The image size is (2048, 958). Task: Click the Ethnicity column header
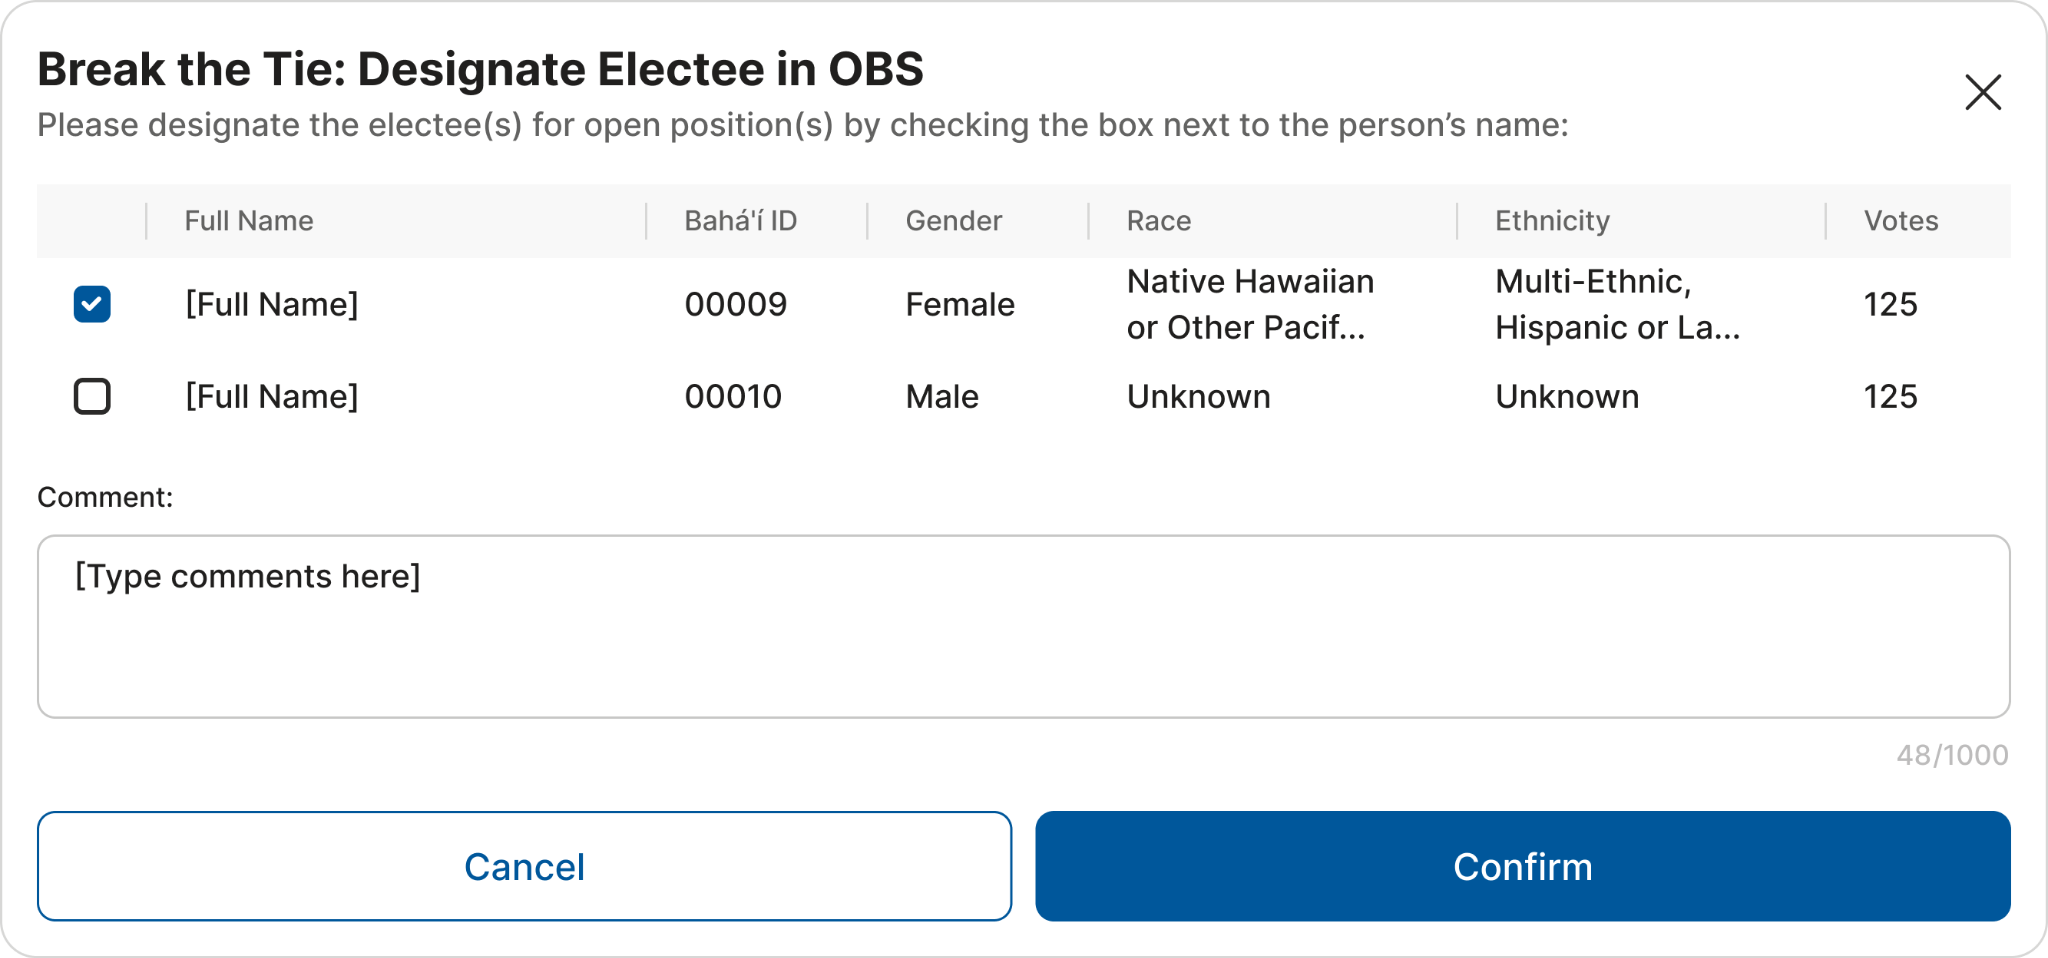coord(1552,221)
